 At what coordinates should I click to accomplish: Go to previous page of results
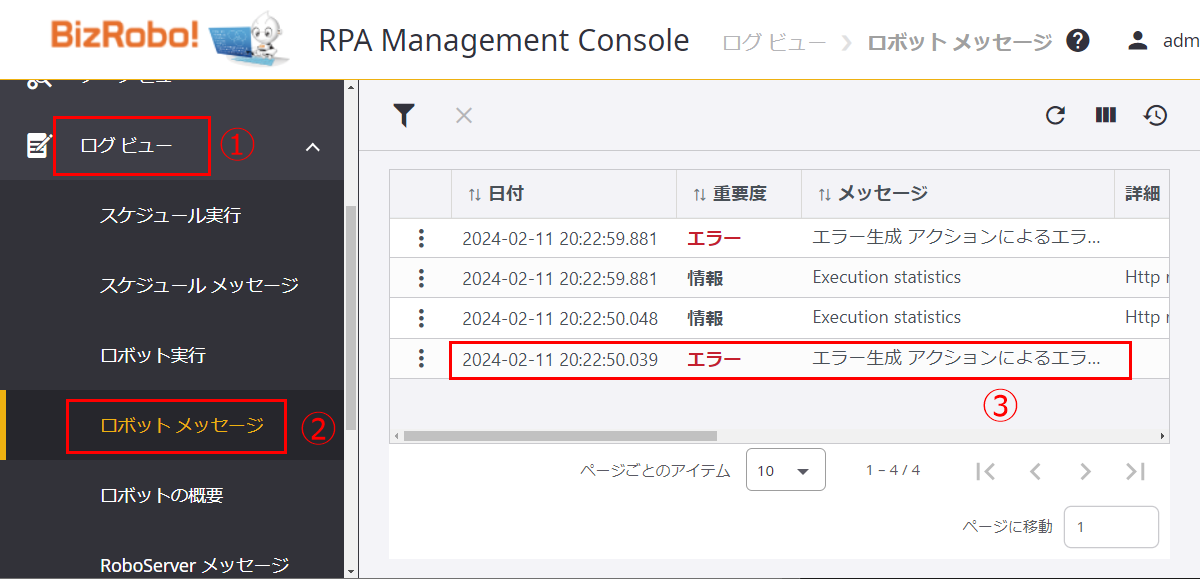(x=1035, y=471)
